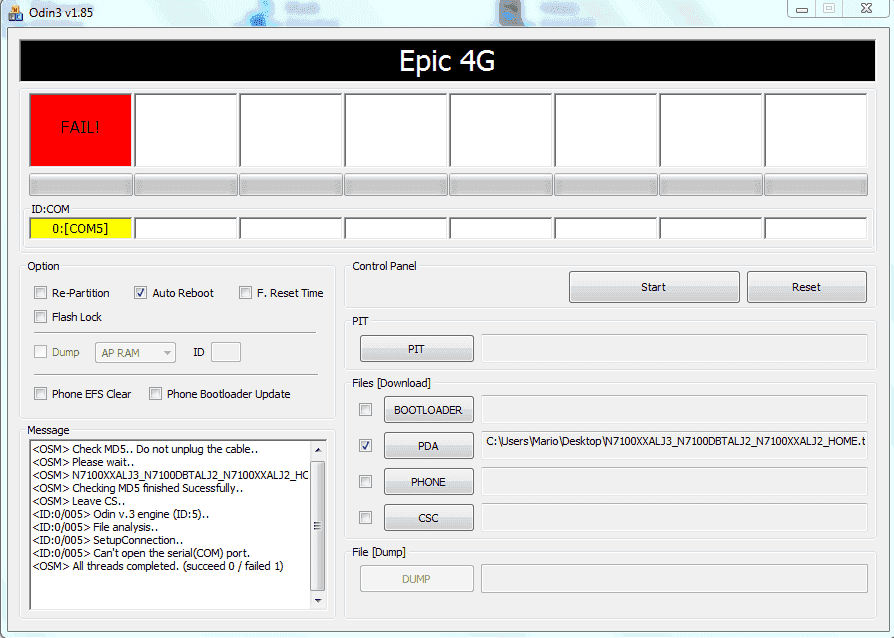
Task: Tick the BOOTLOADER file checkbox
Action: 365,410
